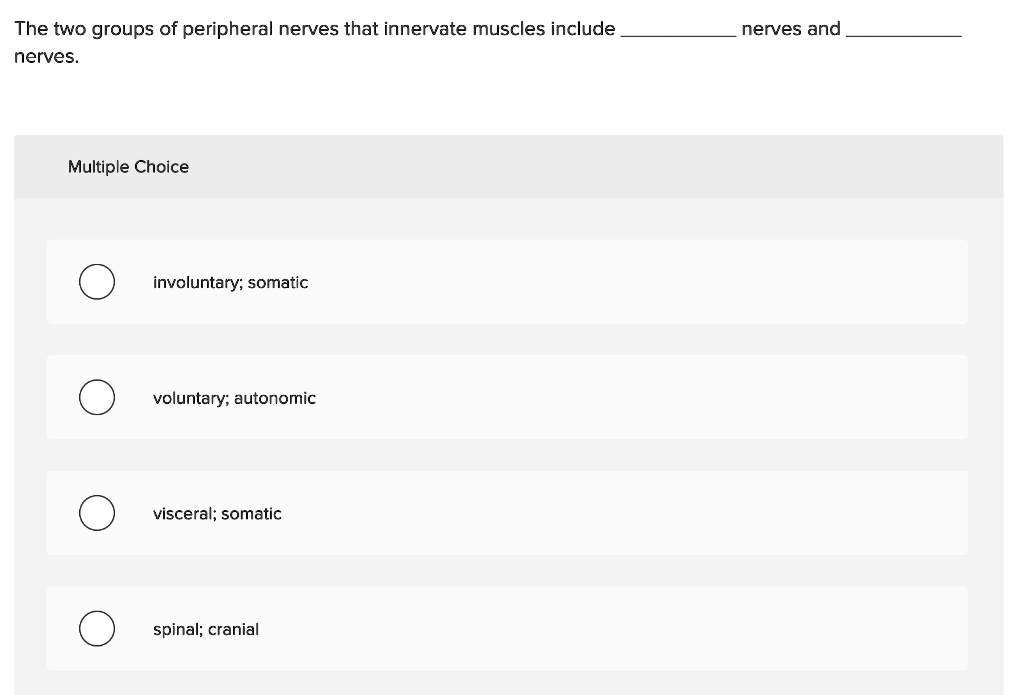Click the word "somatic" in the first option
The image size is (1024, 695).
tap(278, 282)
